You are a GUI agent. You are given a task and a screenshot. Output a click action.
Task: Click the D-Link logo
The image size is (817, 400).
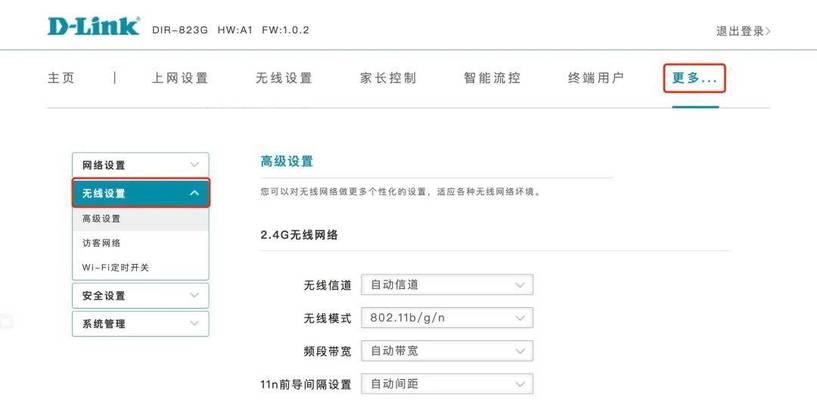click(93, 26)
